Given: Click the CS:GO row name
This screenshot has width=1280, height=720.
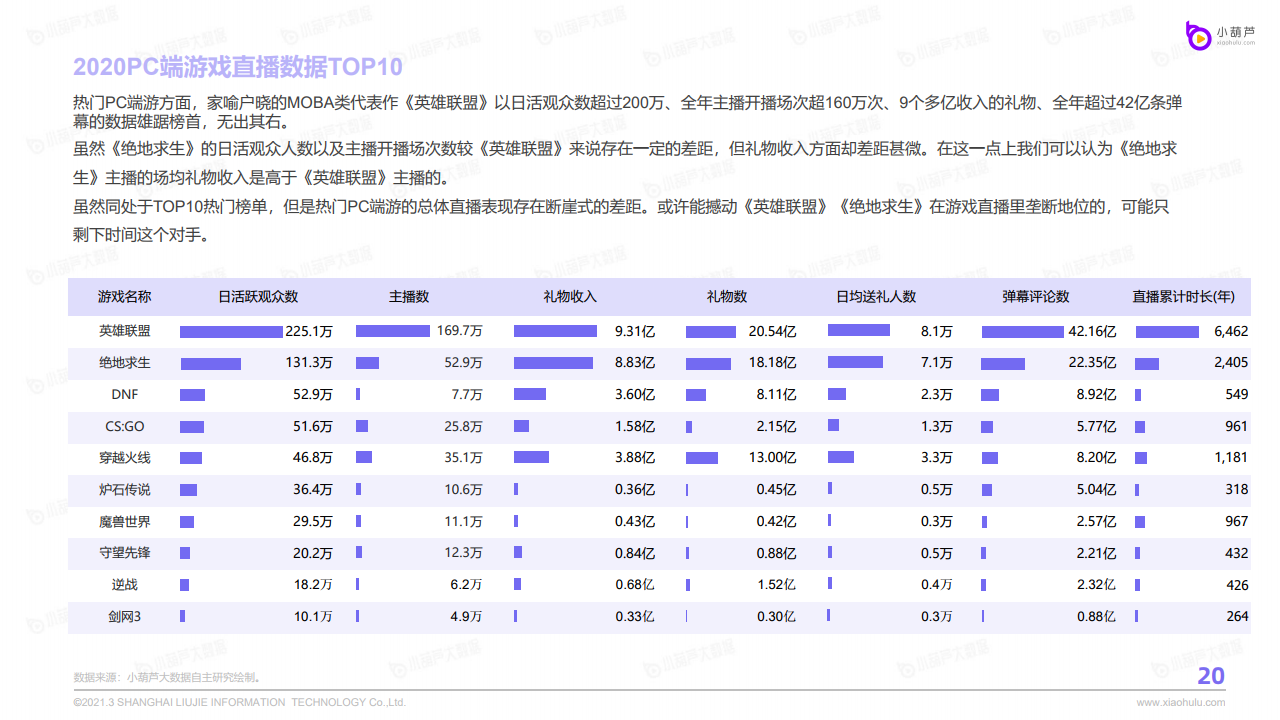Looking at the screenshot, I should (x=124, y=426).
